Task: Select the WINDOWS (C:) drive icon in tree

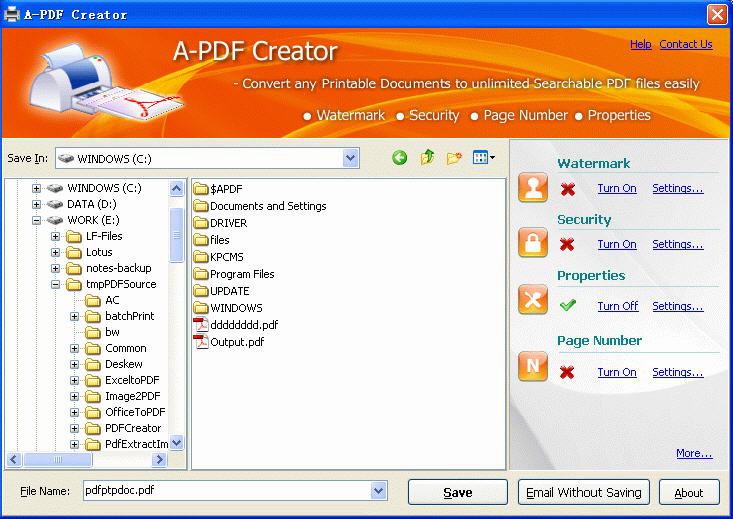Action: 55,188
